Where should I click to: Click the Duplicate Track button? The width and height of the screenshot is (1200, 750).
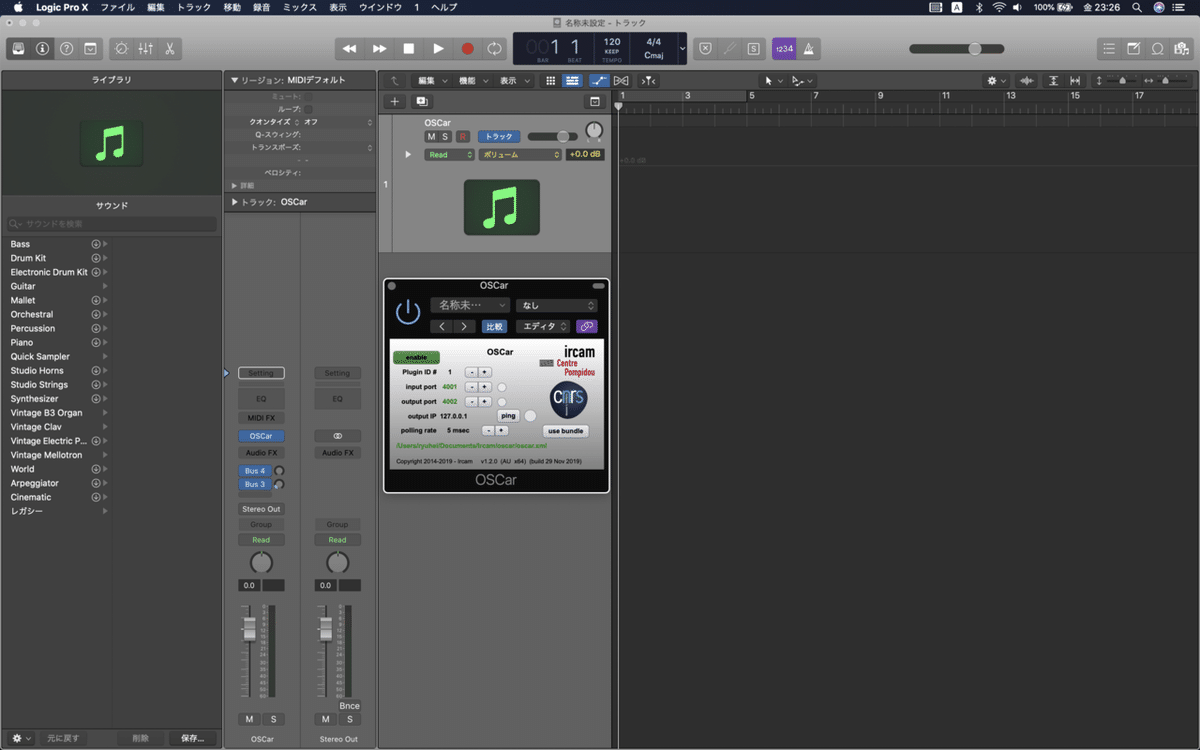(x=421, y=101)
